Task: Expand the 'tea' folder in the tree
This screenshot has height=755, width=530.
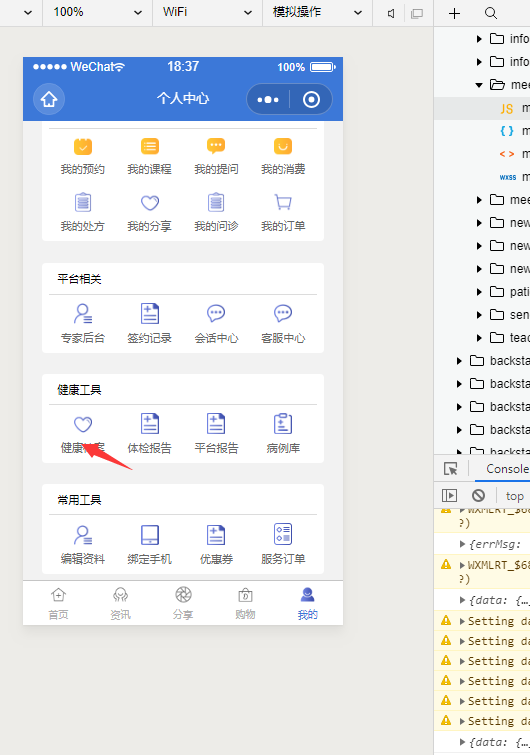Action: 479,338
